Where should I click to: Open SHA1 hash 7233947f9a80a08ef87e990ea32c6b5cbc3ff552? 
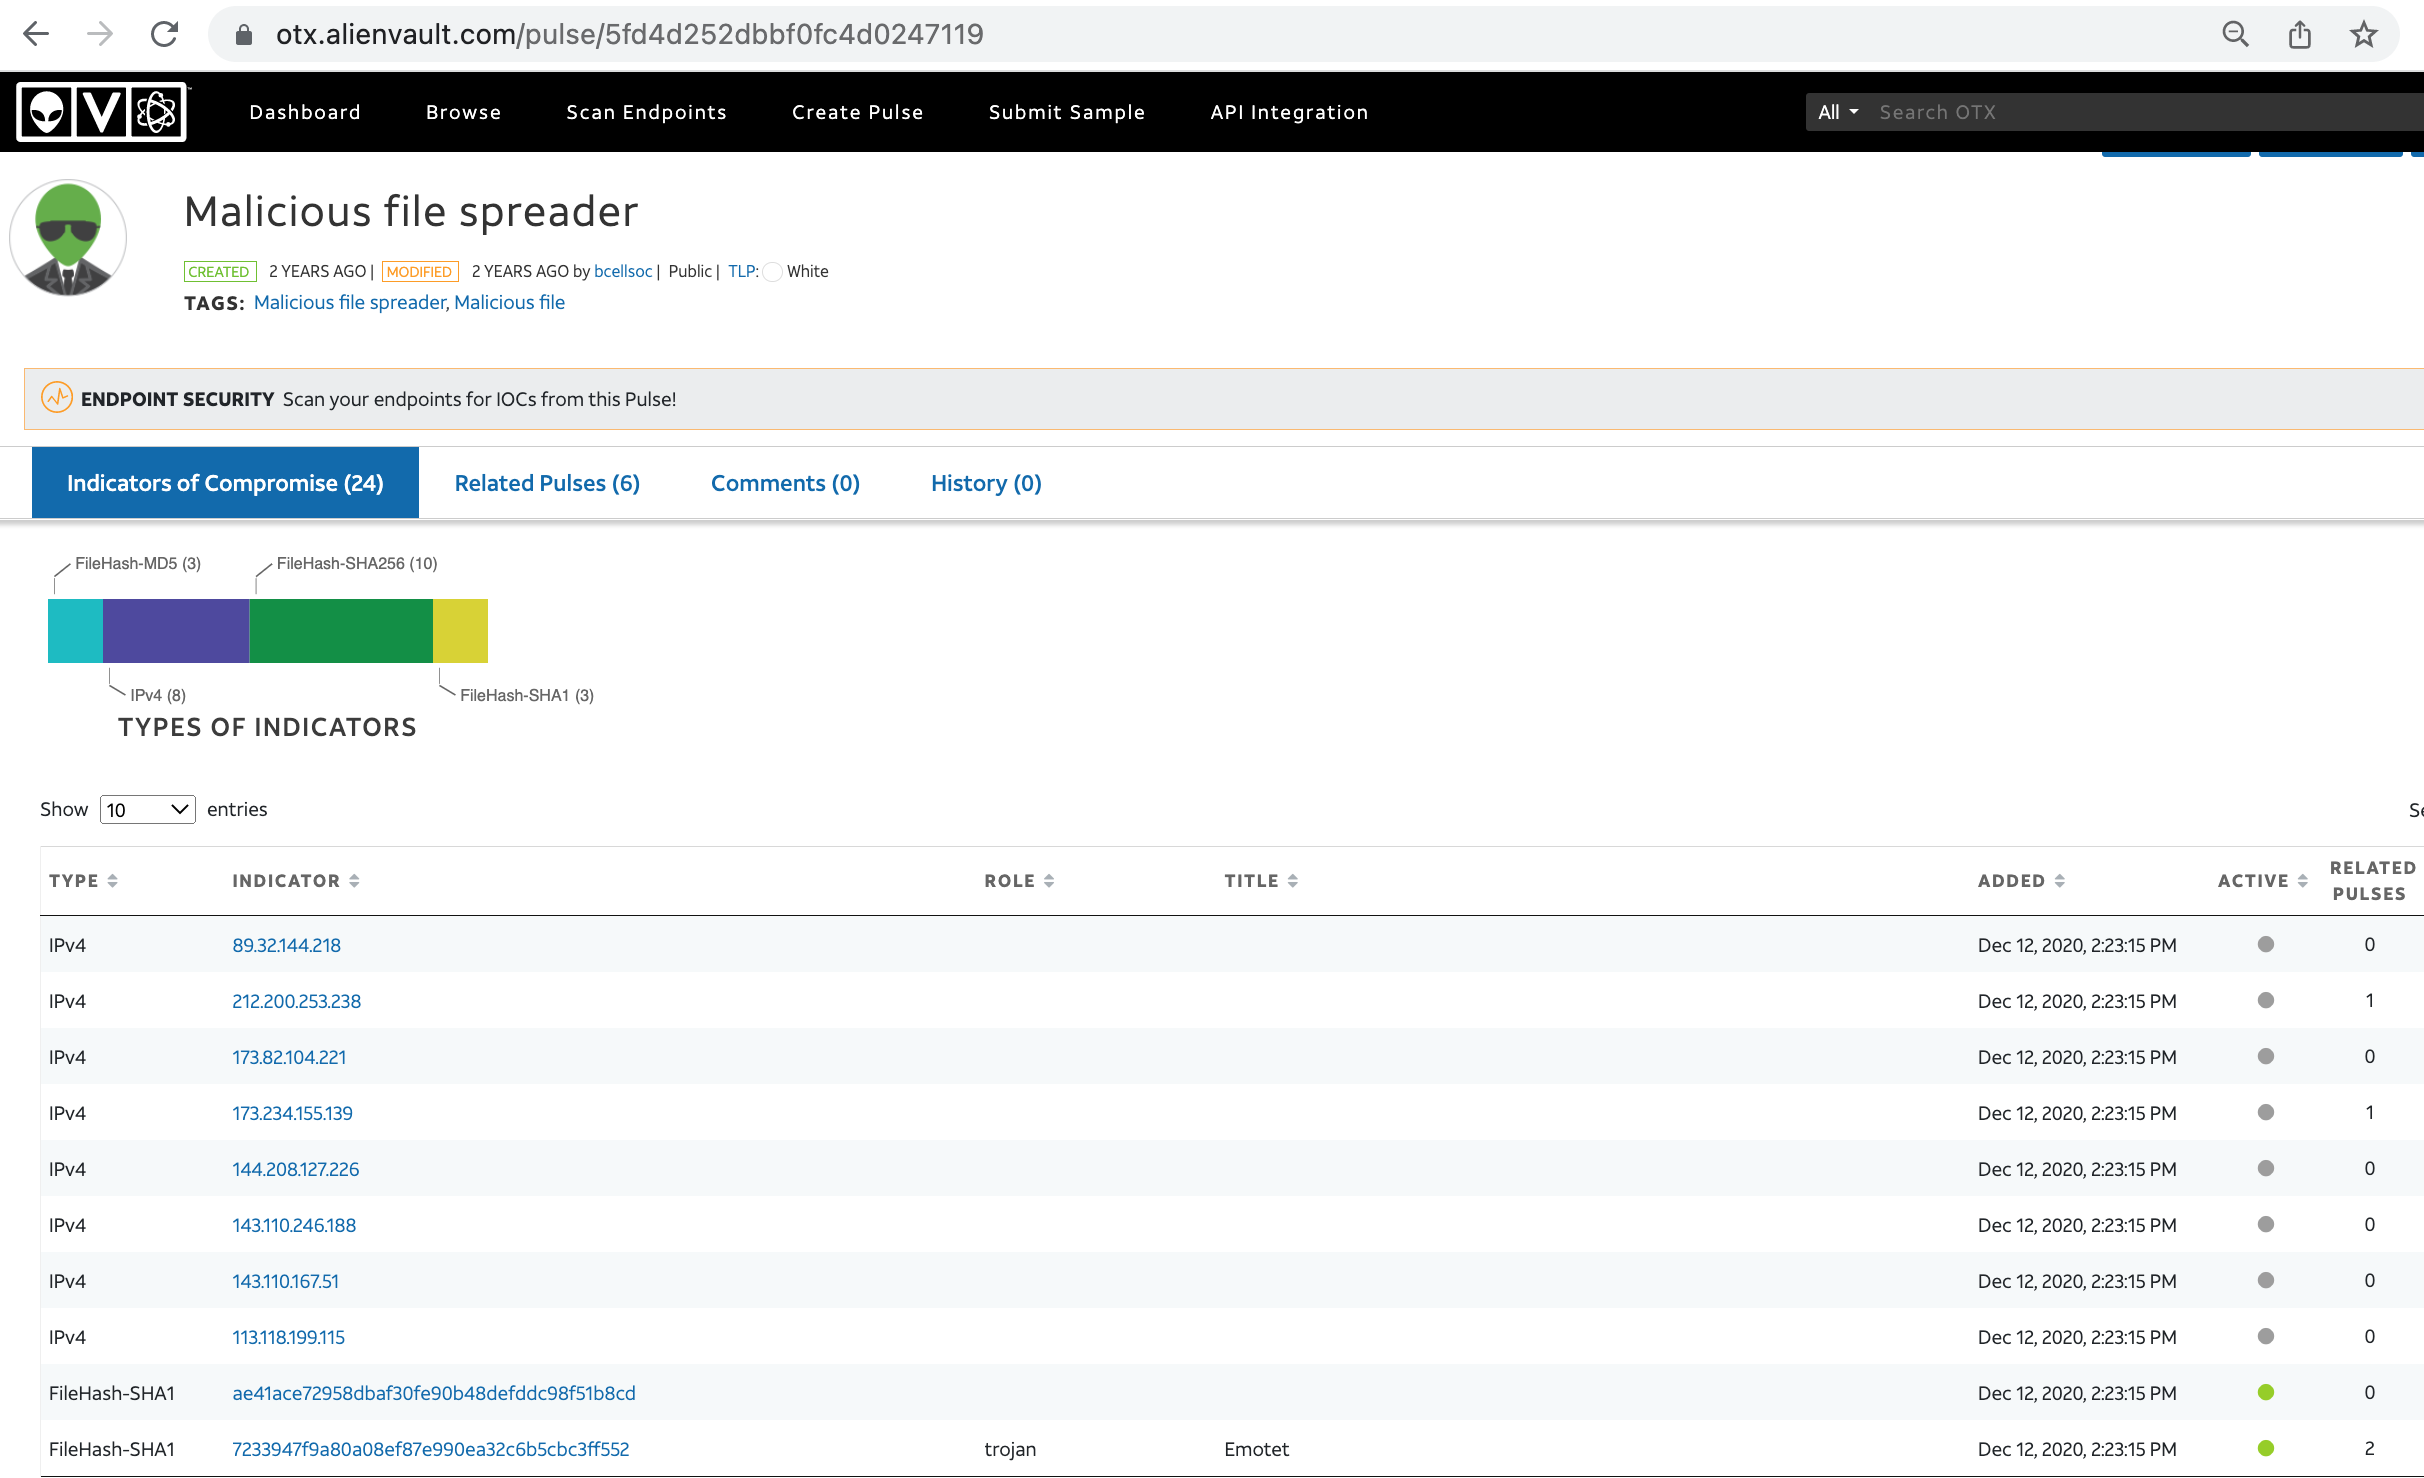(x=431, y=1449)
